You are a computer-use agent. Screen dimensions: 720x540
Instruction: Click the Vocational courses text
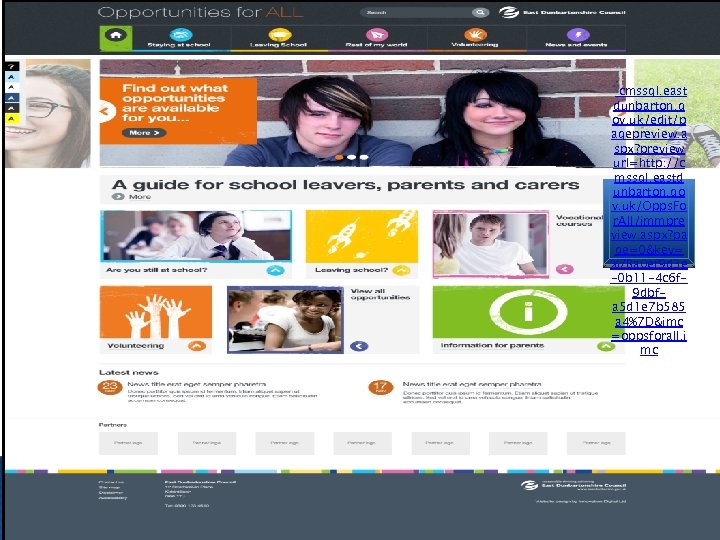[579, 220]
